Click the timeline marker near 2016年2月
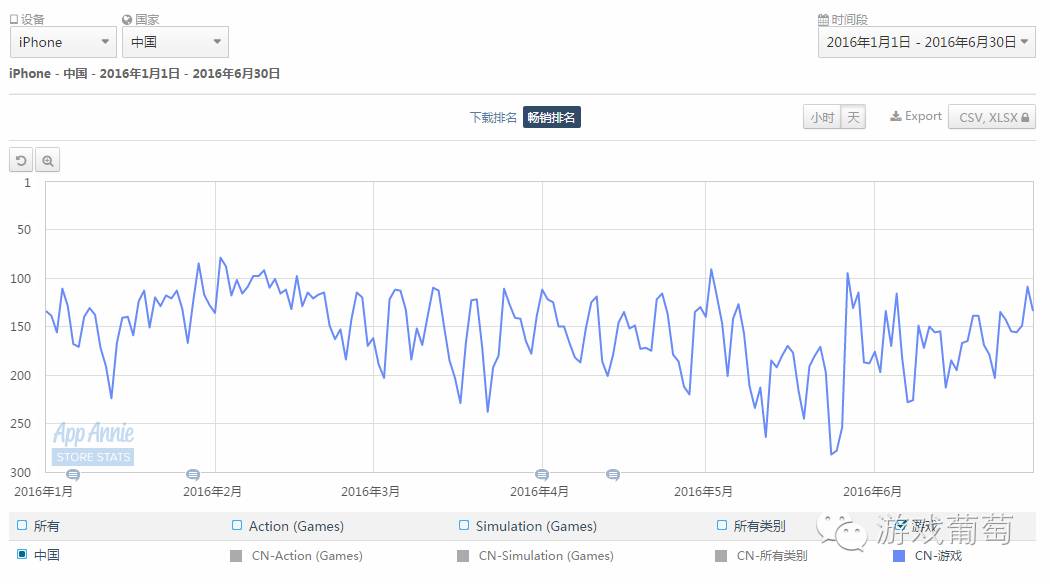1050x584 pixels. [192, 475]
